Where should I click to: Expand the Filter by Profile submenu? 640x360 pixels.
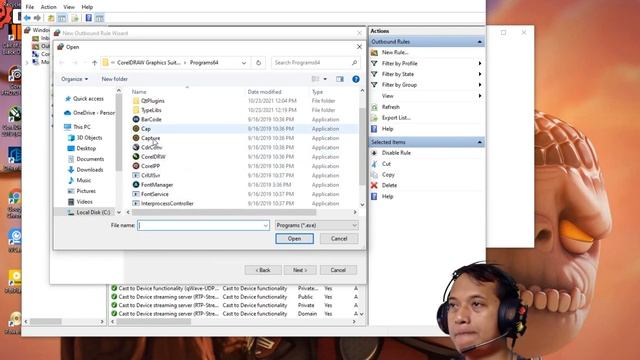tap(480, 64)
